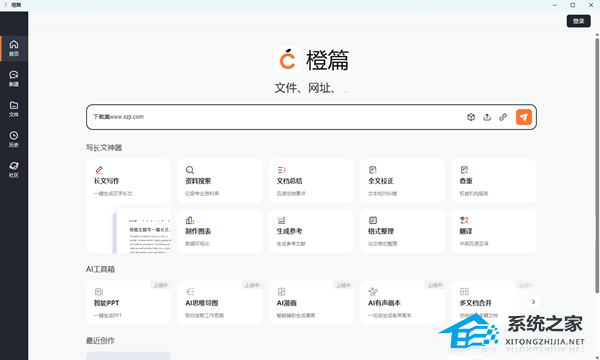600x360 pixels.
Task: Select the 全文校正 title text
Action: [x=381, y=181]
